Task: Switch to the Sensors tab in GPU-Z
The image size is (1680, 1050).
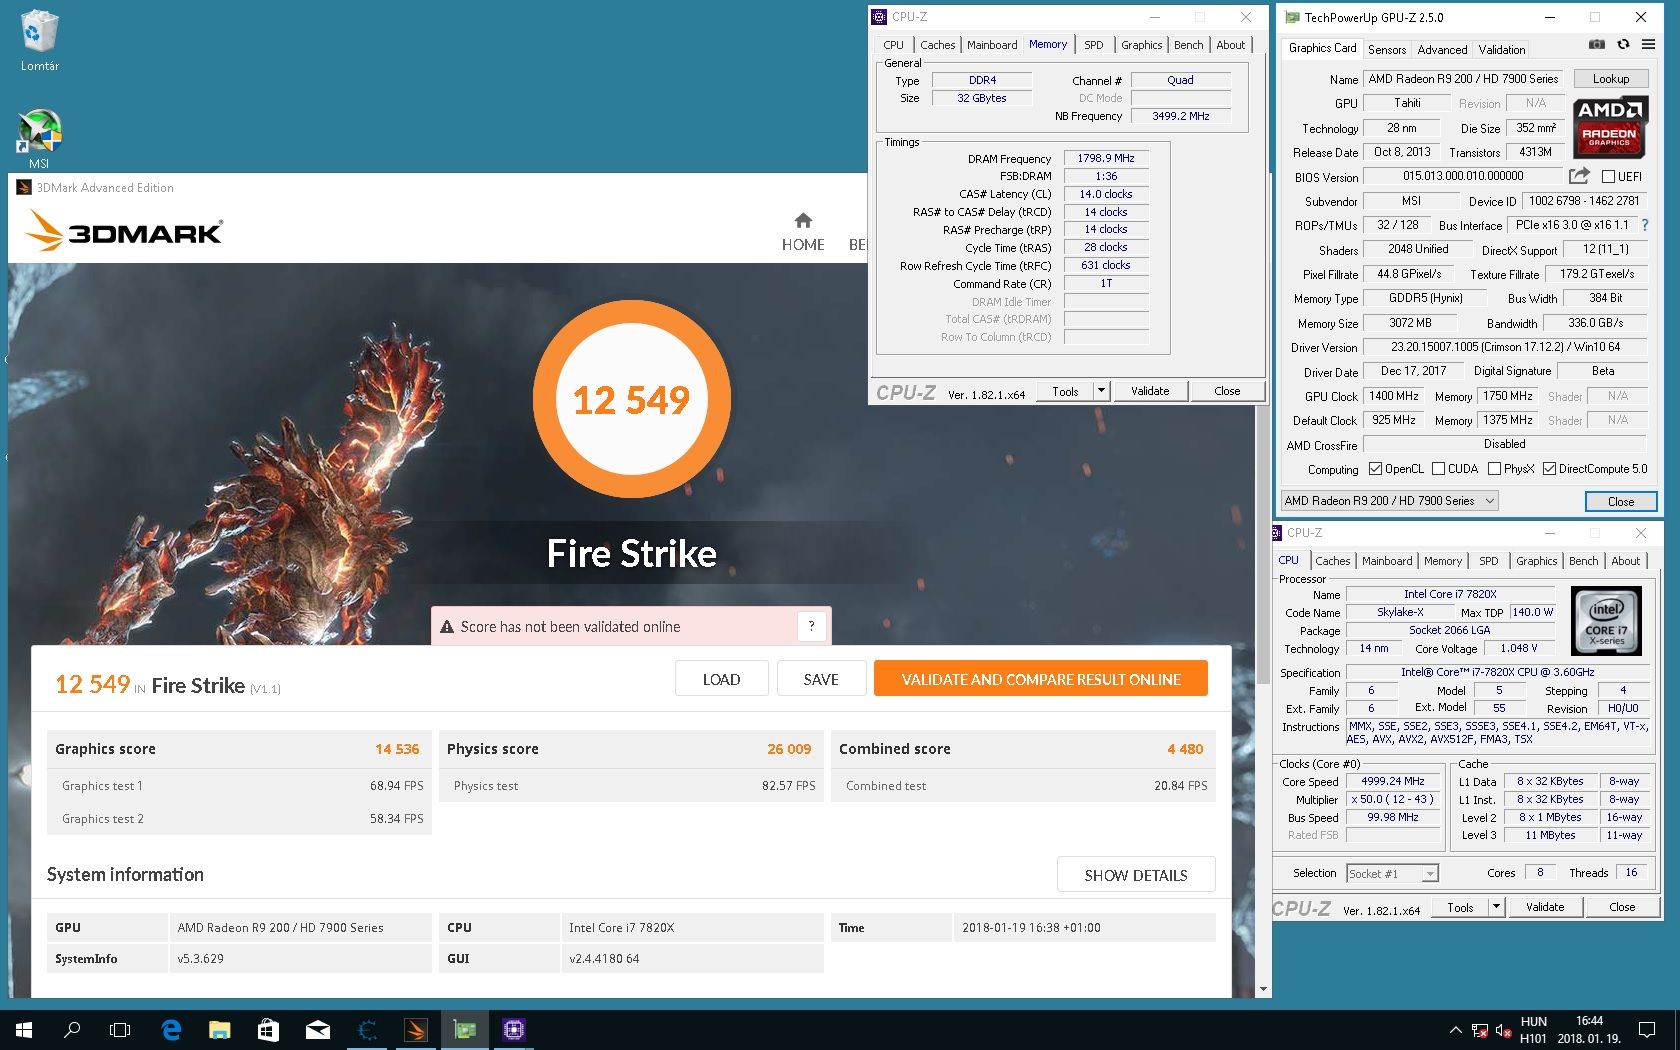Action: tap(1387, 49)
